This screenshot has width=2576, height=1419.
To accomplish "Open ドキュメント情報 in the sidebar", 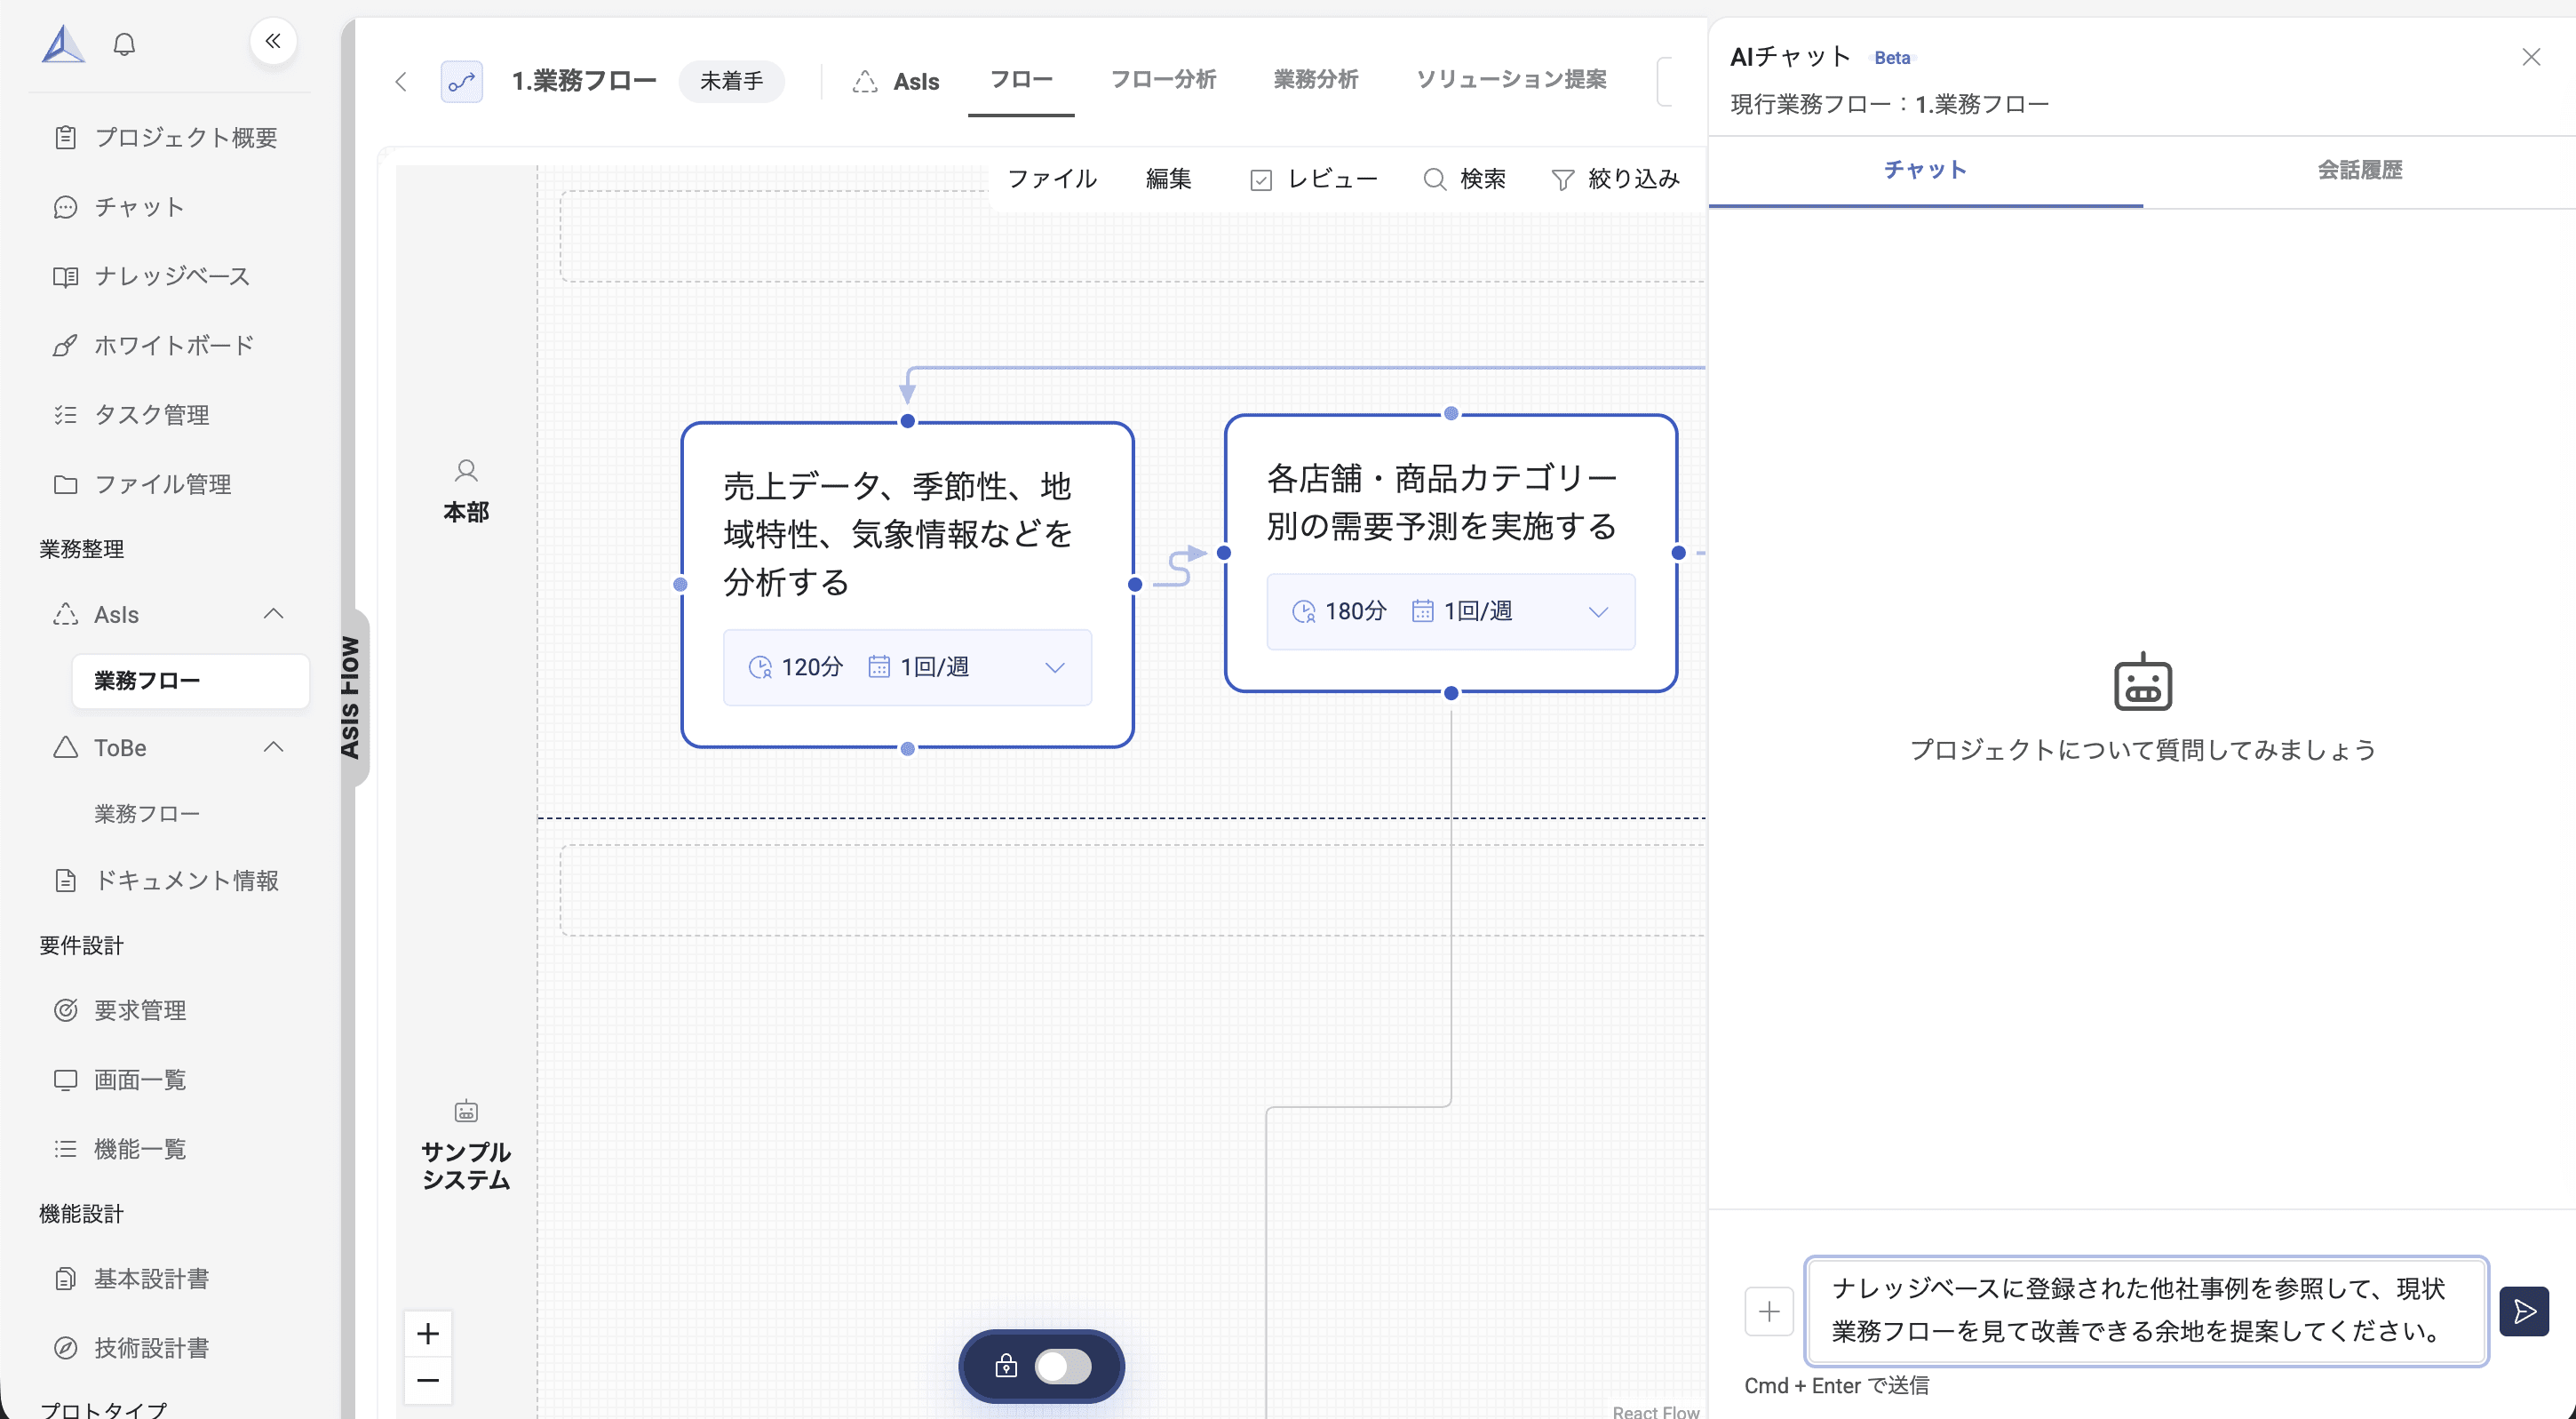I will [168, 880].
